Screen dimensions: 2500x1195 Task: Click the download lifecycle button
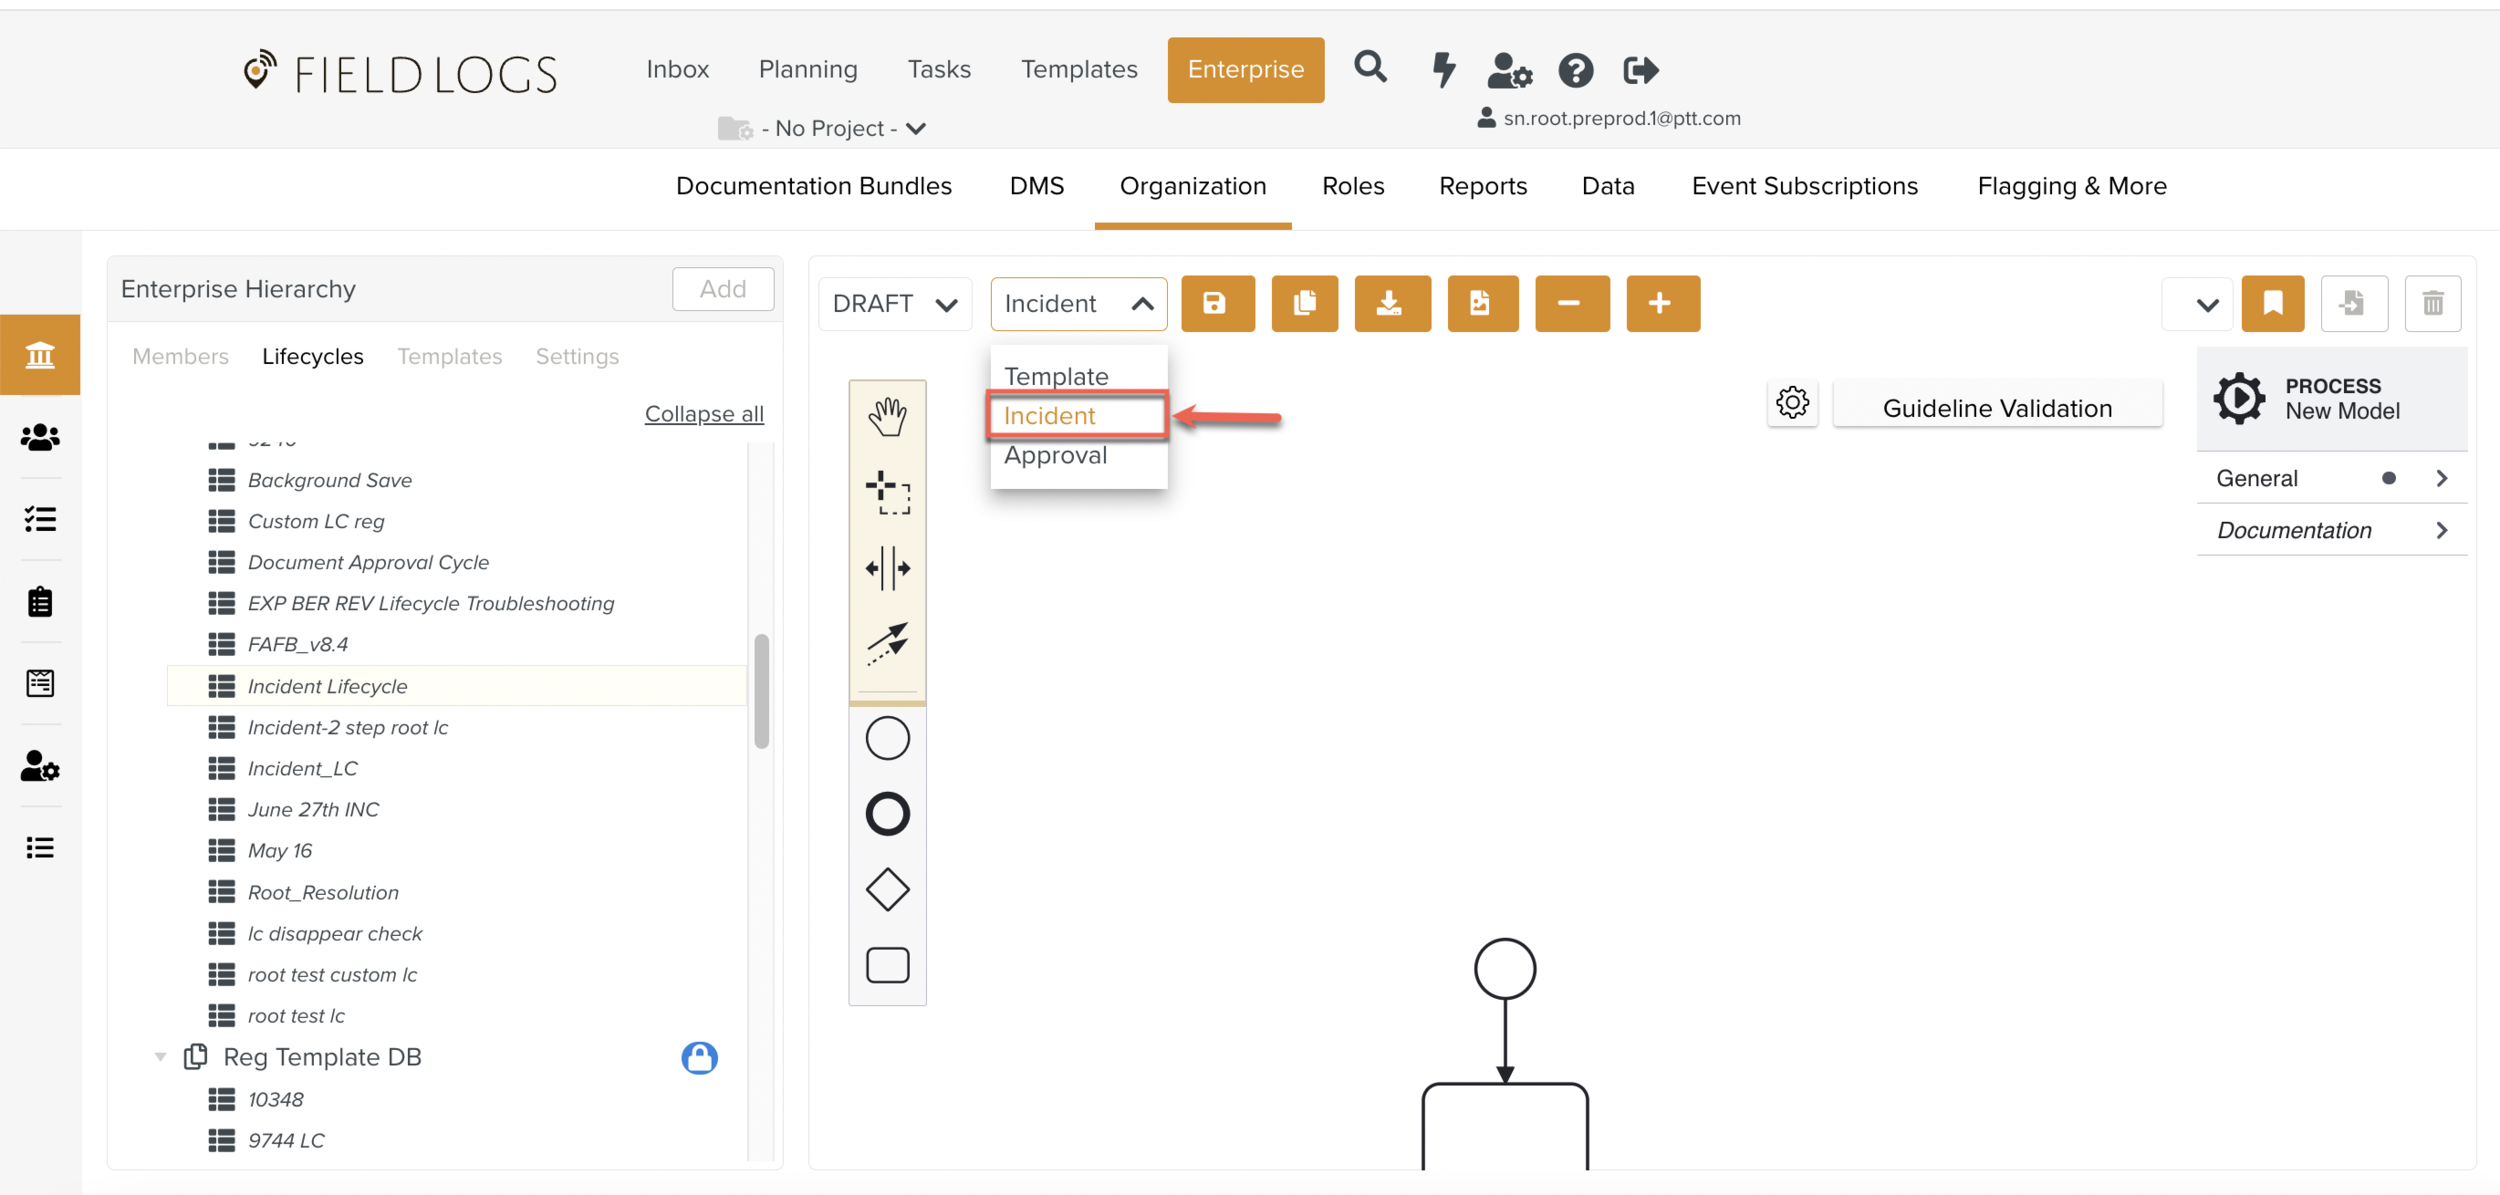pos(1391,303)
